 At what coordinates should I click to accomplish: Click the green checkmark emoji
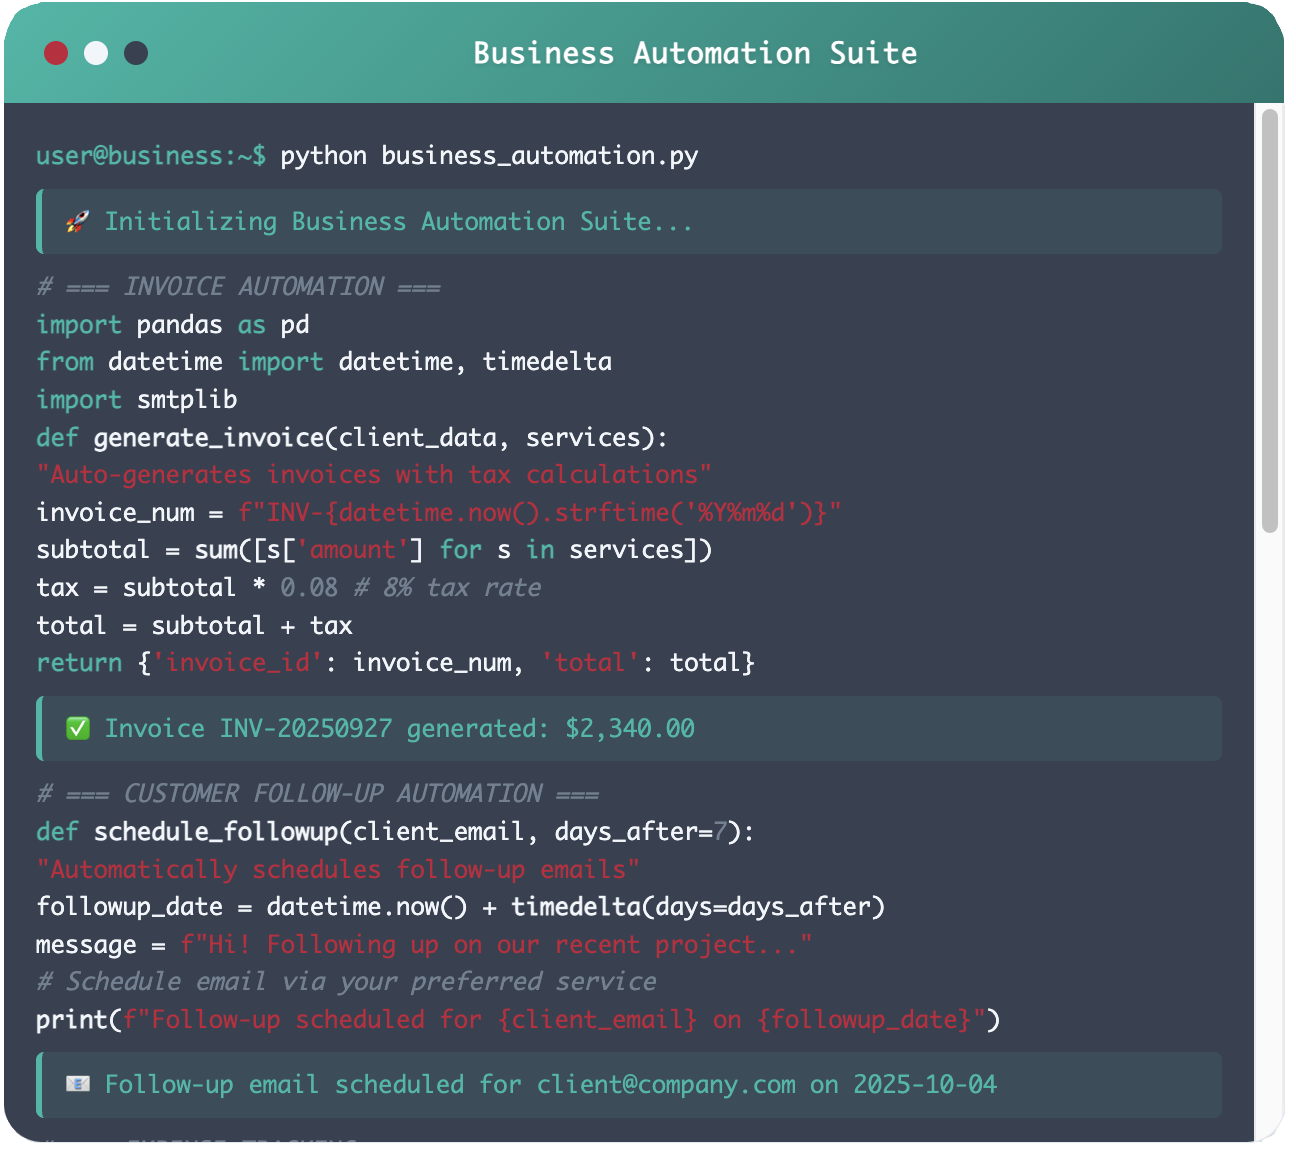77,729
